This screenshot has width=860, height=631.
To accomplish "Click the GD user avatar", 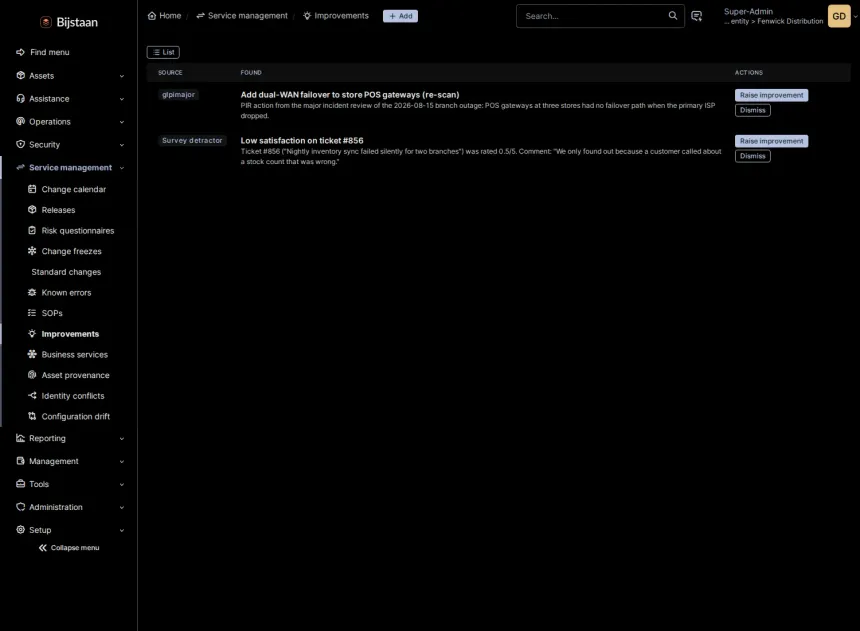I will pyautogui.click(x=839, y=16).
